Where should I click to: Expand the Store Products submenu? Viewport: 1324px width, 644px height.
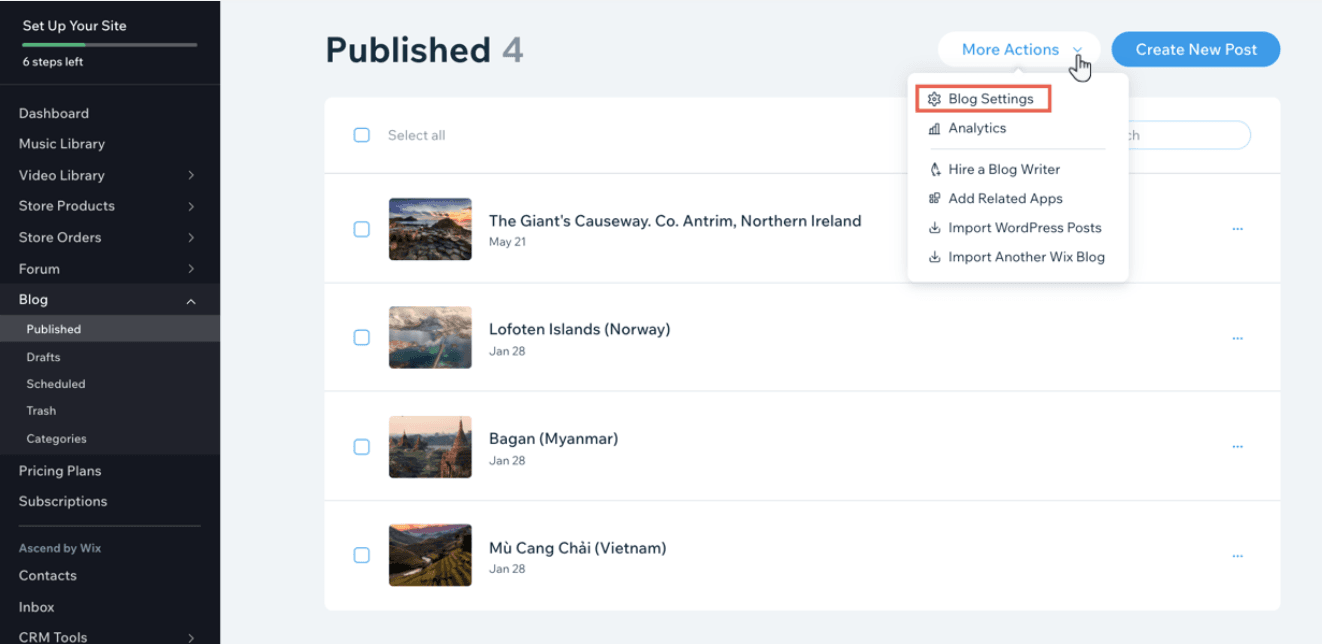pos(190,206)
